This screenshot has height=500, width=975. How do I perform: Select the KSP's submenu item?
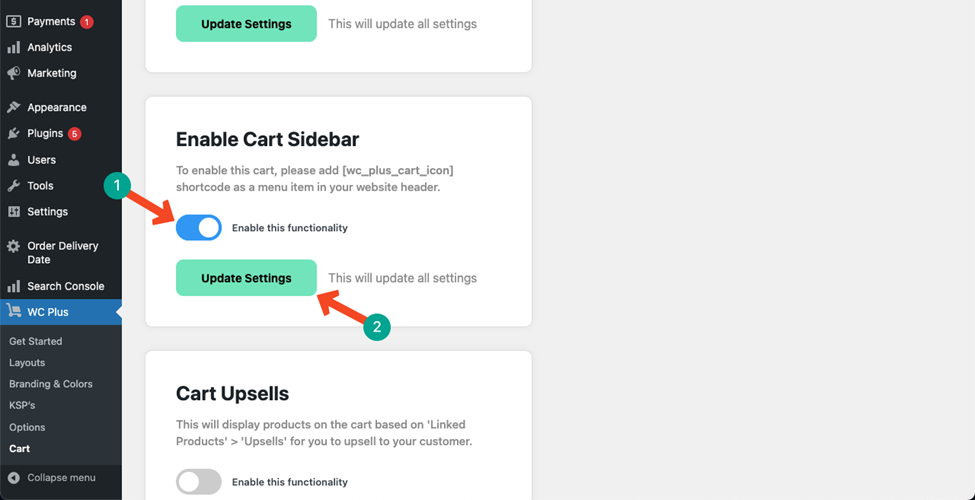pos(22,405)
